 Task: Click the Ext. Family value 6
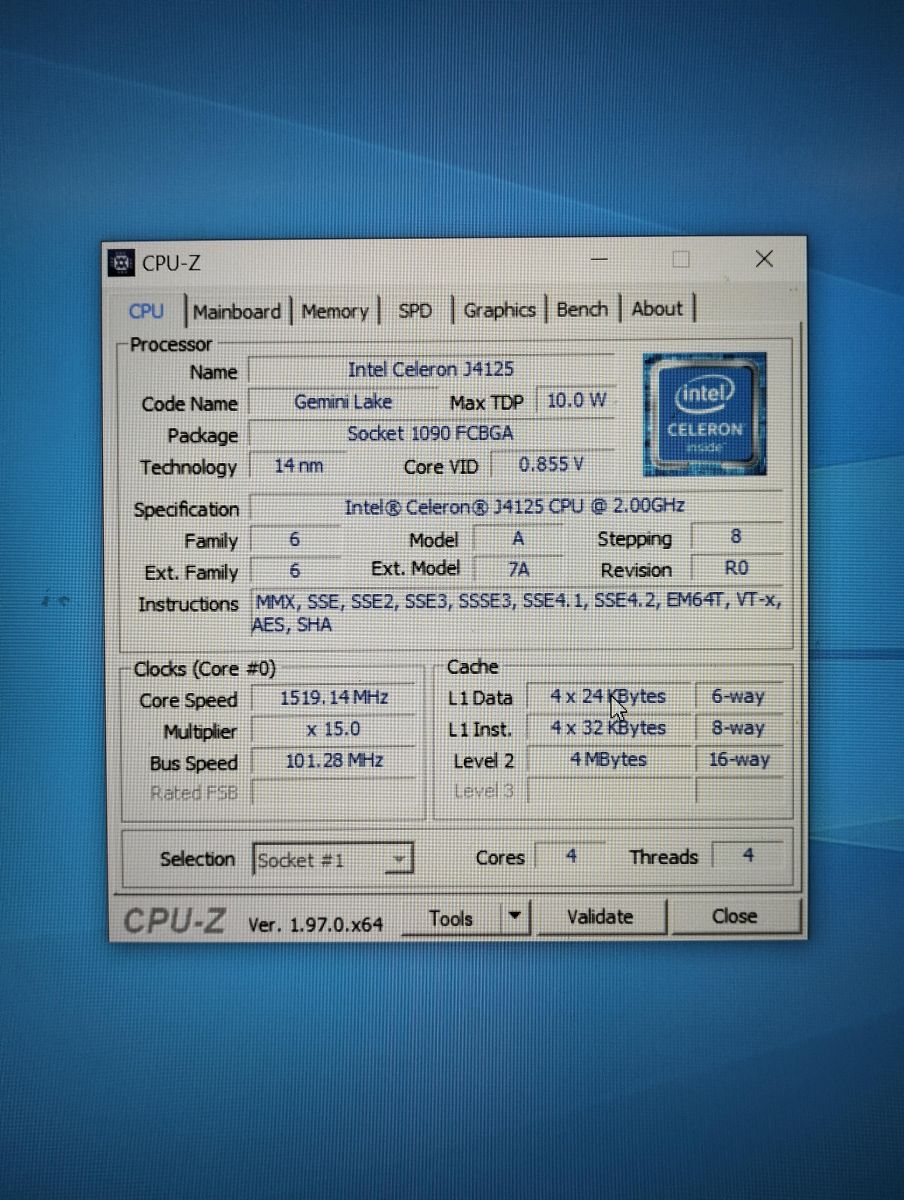tap(294, 570)
